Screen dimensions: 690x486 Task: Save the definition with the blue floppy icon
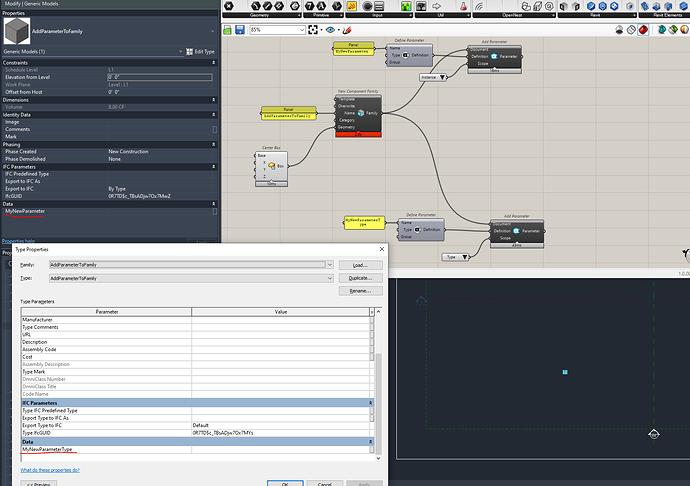pyautogui.click(x=240, y=30)
